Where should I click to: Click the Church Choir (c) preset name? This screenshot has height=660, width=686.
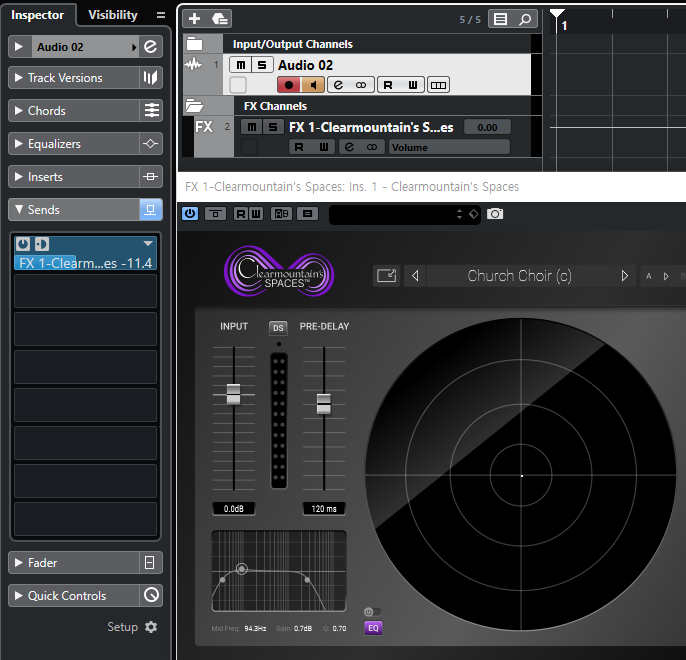(519, 276)
